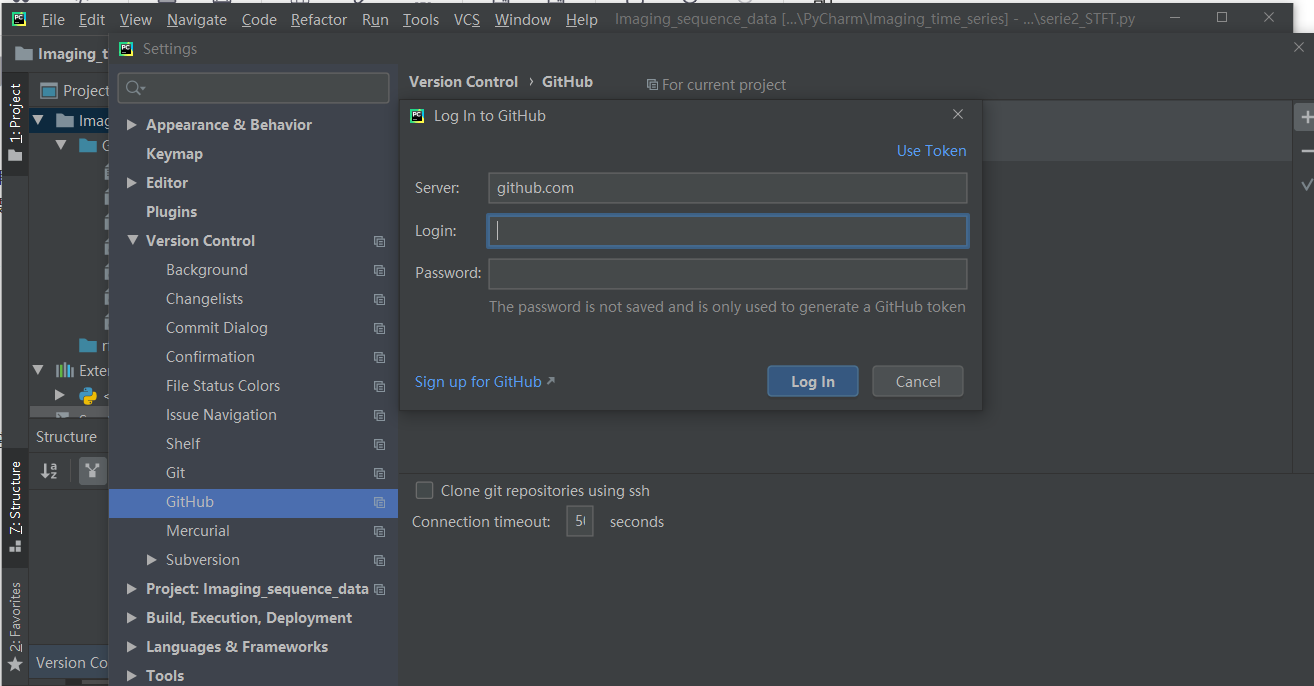Click the Use Token link
1314x686 pixels.
tap(931, 151)
